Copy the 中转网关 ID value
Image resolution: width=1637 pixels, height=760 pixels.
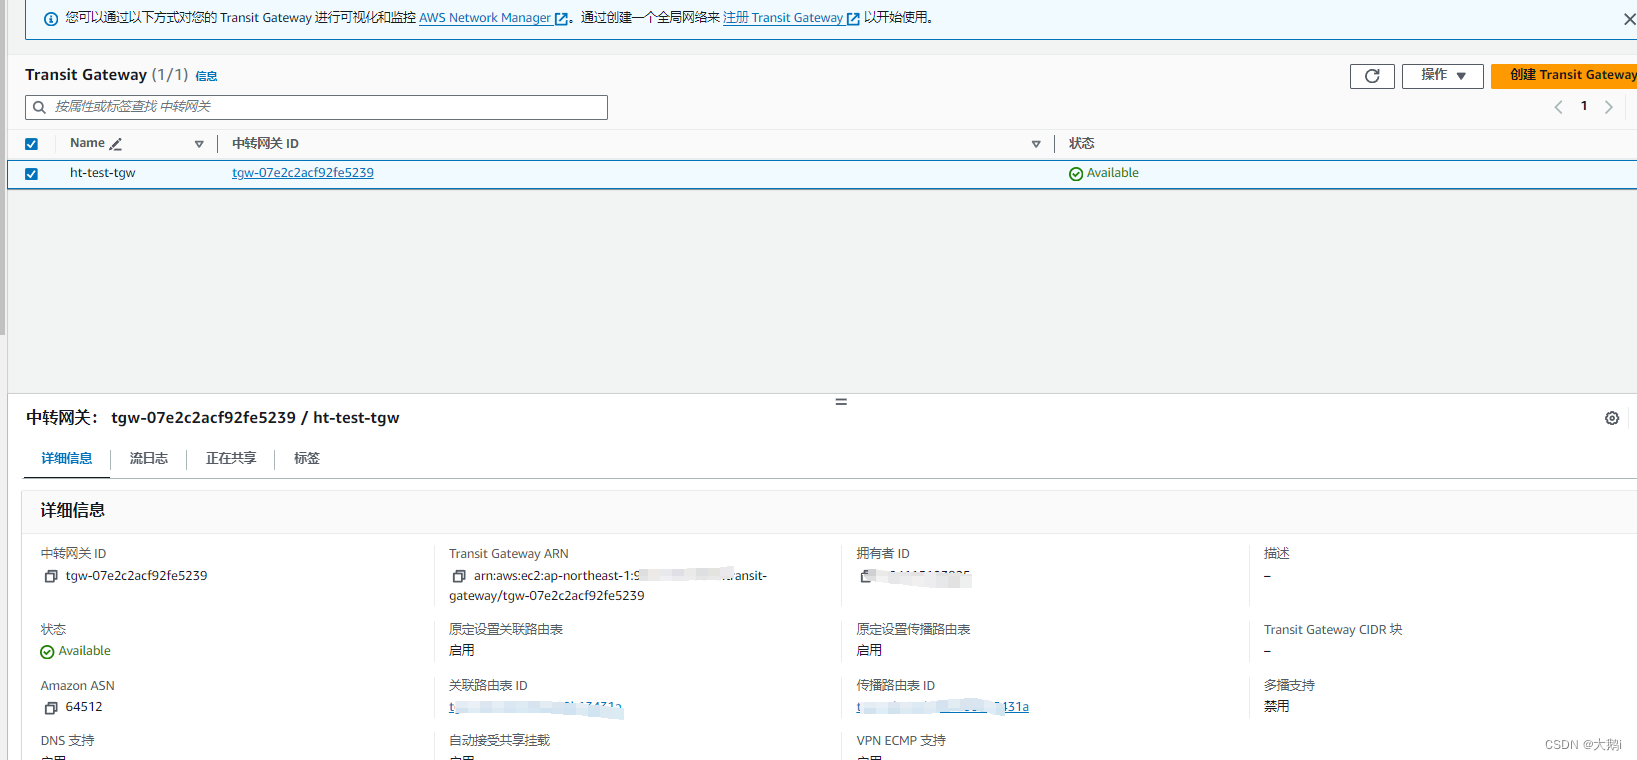tap(51, 576)
